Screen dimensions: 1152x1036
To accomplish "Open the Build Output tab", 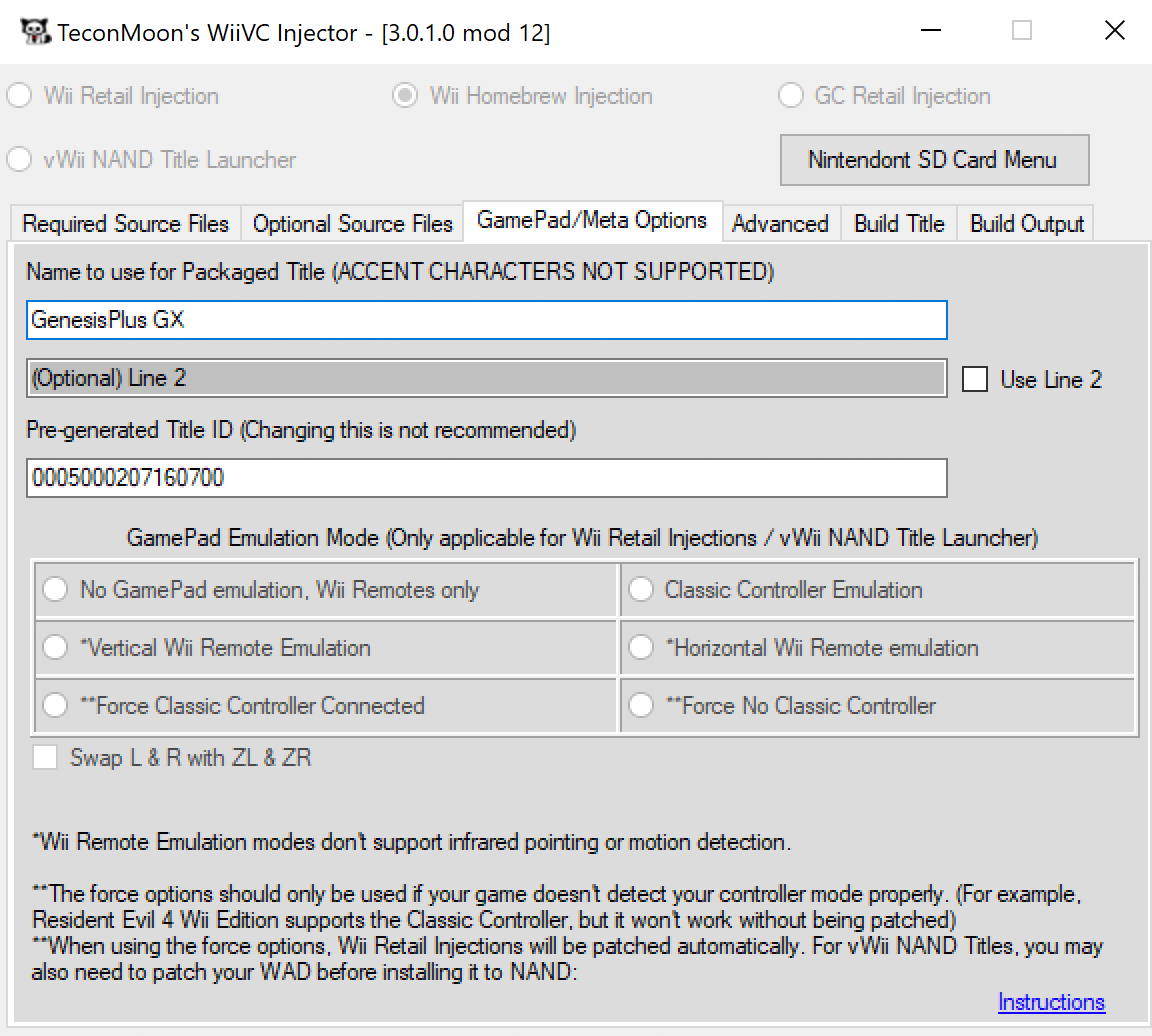I will pyautogui.click(x=1026, y=223).
